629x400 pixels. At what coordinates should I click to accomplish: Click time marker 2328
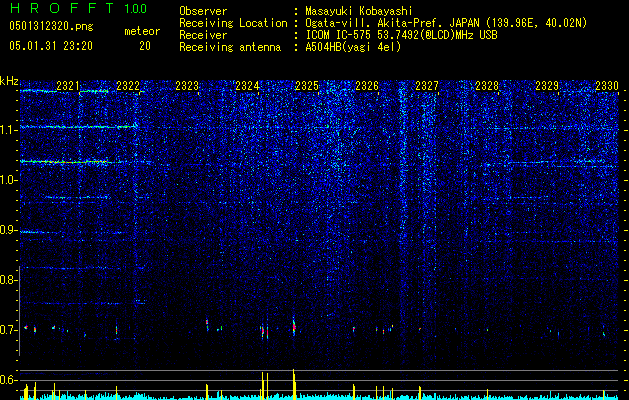point(487,86)
